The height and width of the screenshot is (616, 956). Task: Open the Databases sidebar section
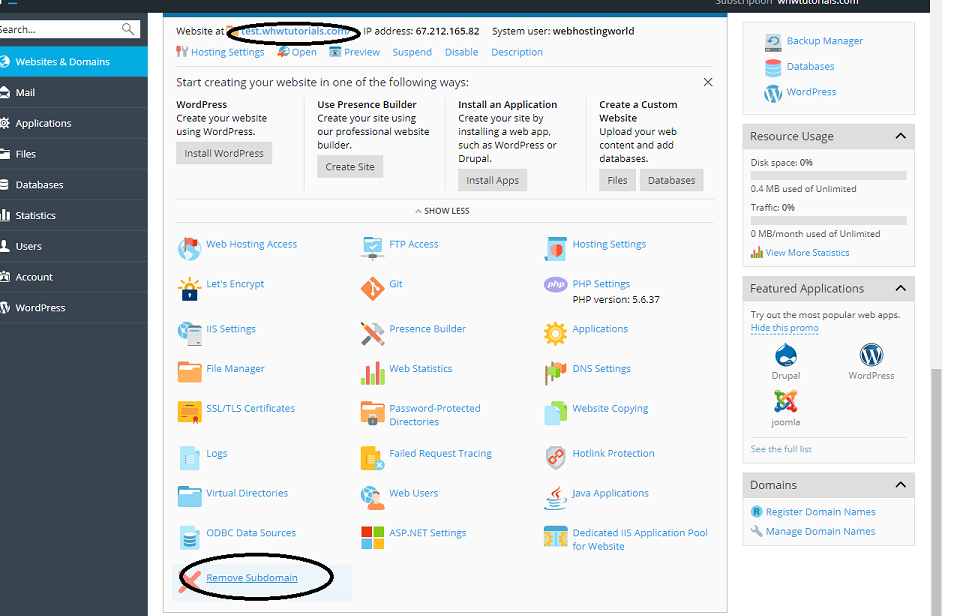38,184
